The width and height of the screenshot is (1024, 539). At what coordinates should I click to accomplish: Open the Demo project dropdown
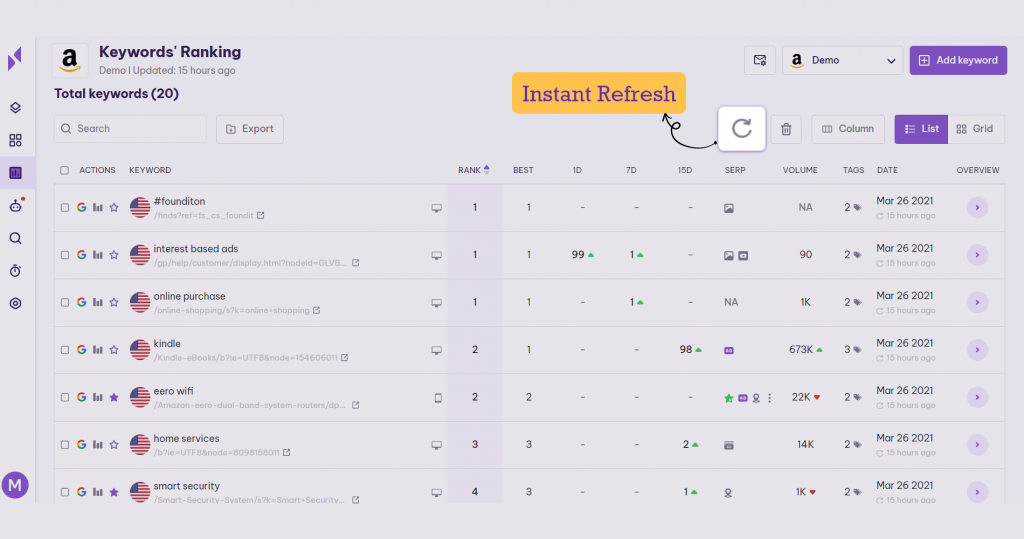pyautogui.click(x=842, y=60)
